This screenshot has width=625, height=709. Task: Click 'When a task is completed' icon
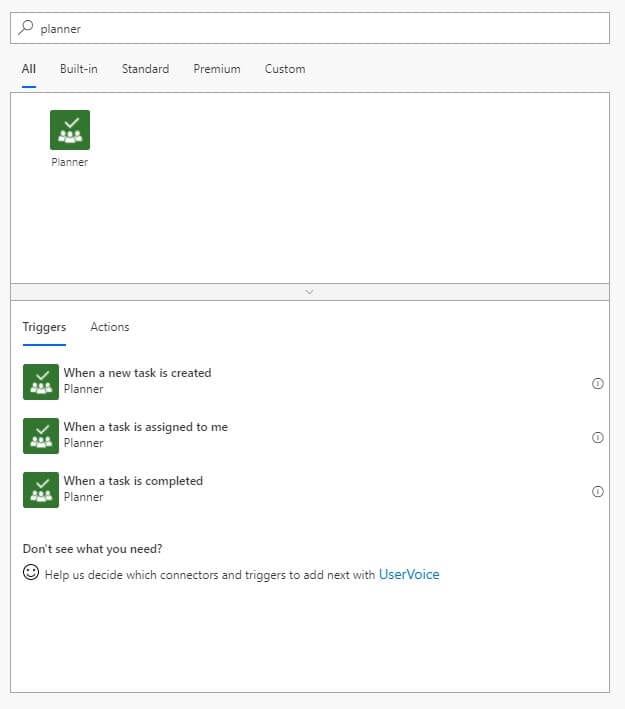click(x=41, y=490)
